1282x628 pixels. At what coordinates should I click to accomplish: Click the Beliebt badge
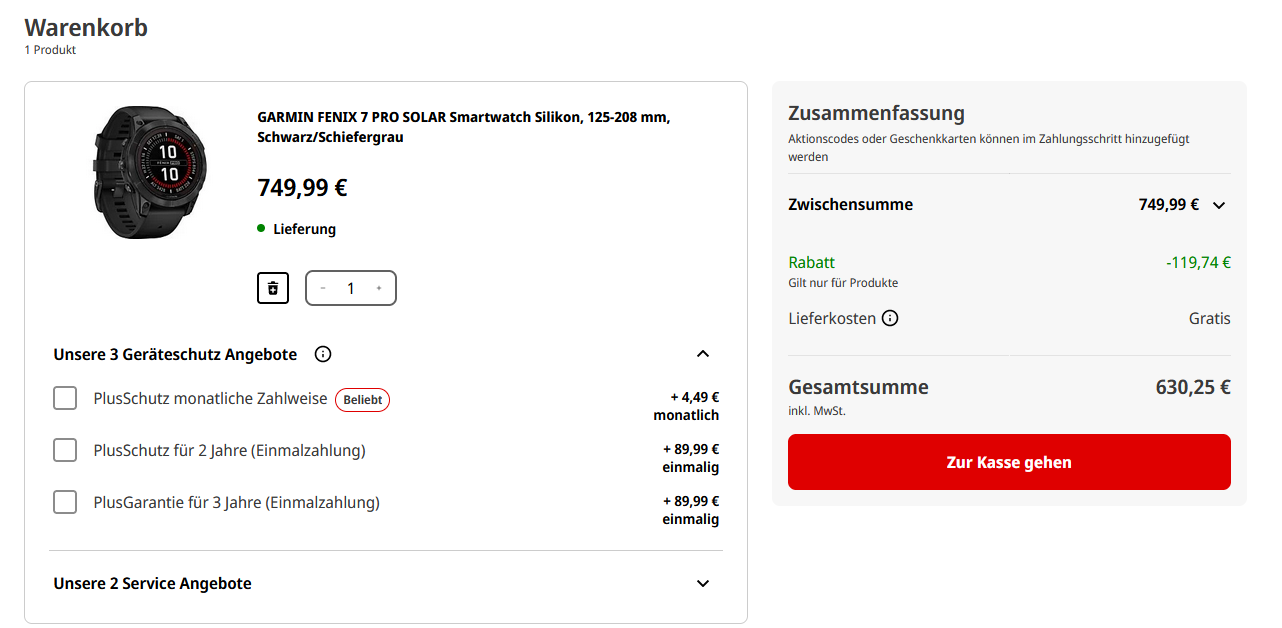pyautogui.click(x=362, y=400)
